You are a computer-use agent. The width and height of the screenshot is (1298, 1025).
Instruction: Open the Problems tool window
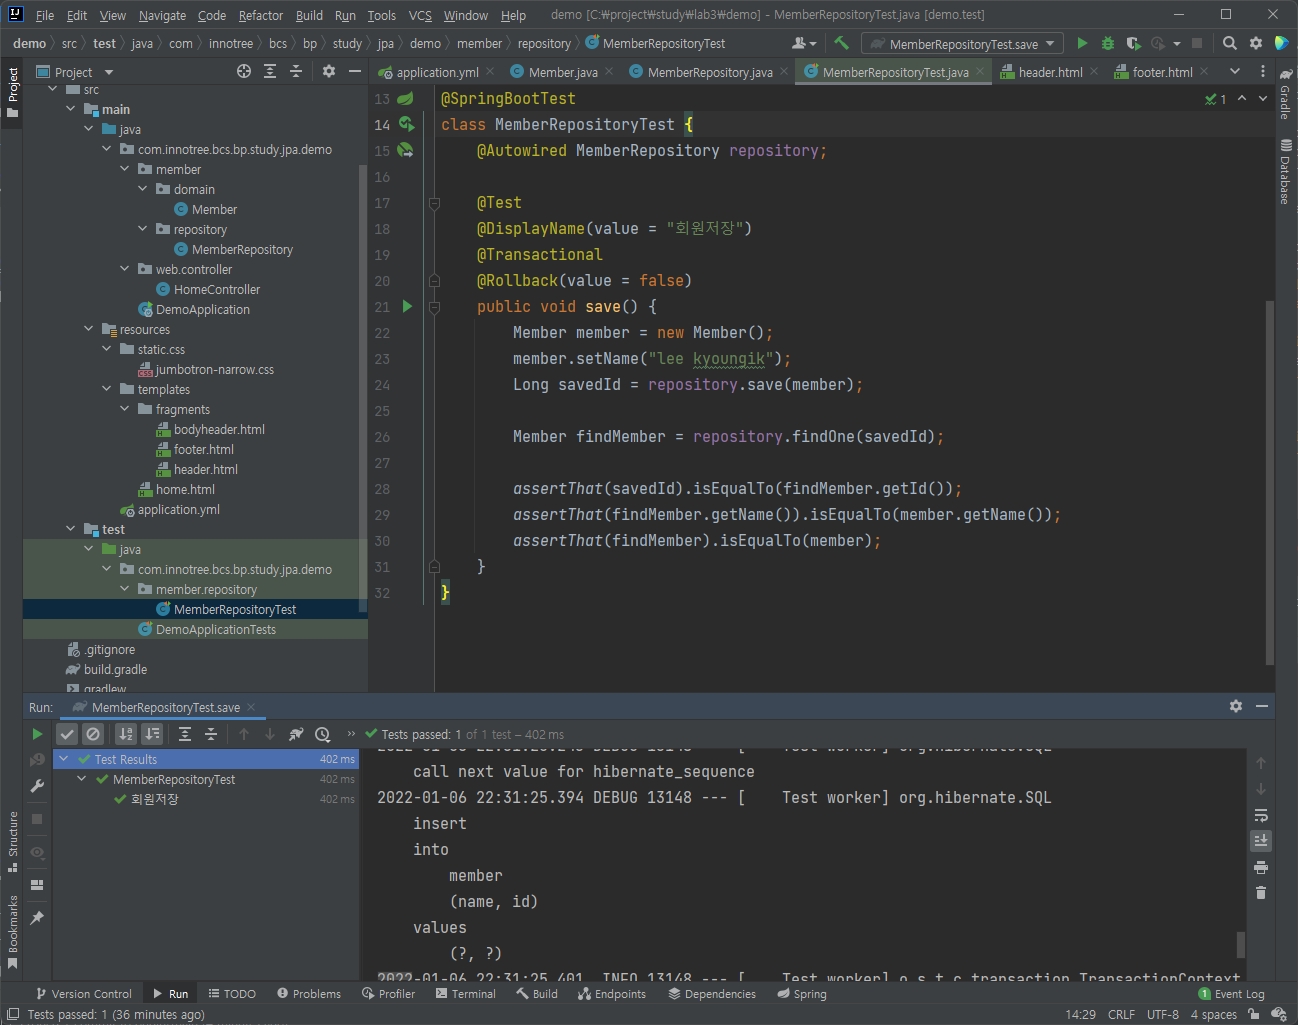point(309,994)
